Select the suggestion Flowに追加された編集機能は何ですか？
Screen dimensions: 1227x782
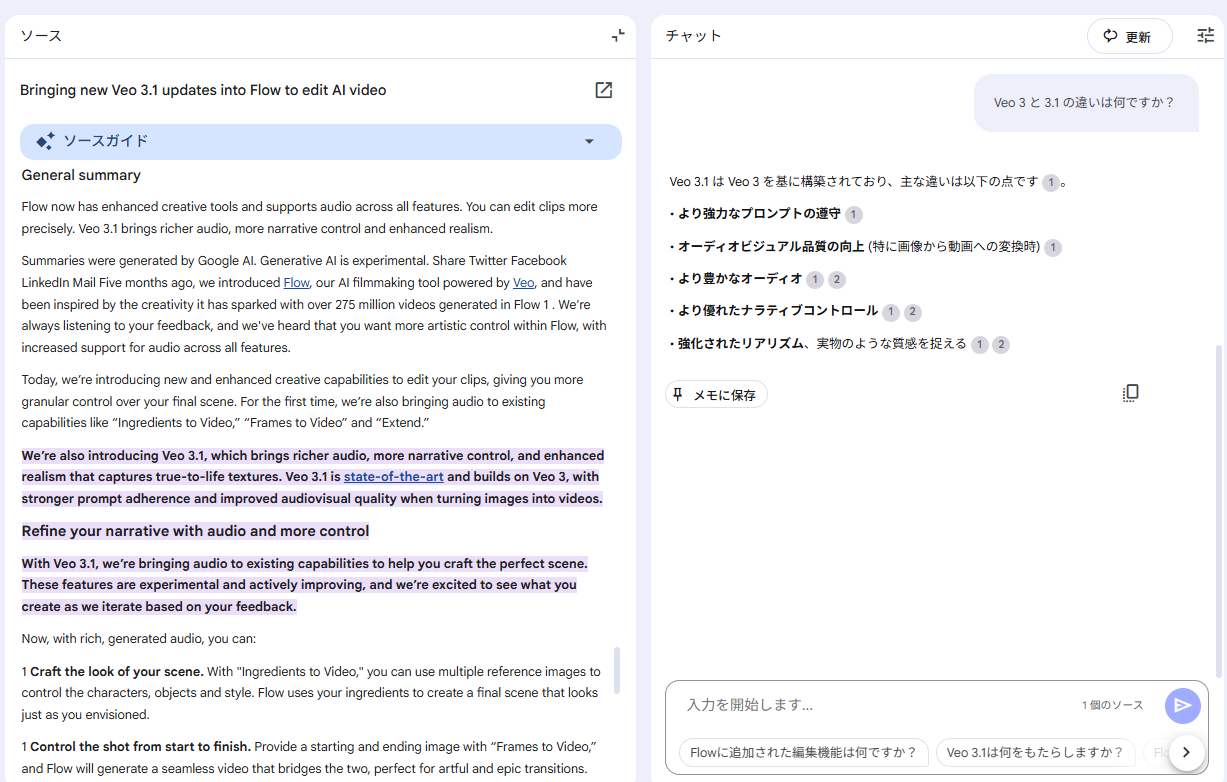(x=803, y=753)
